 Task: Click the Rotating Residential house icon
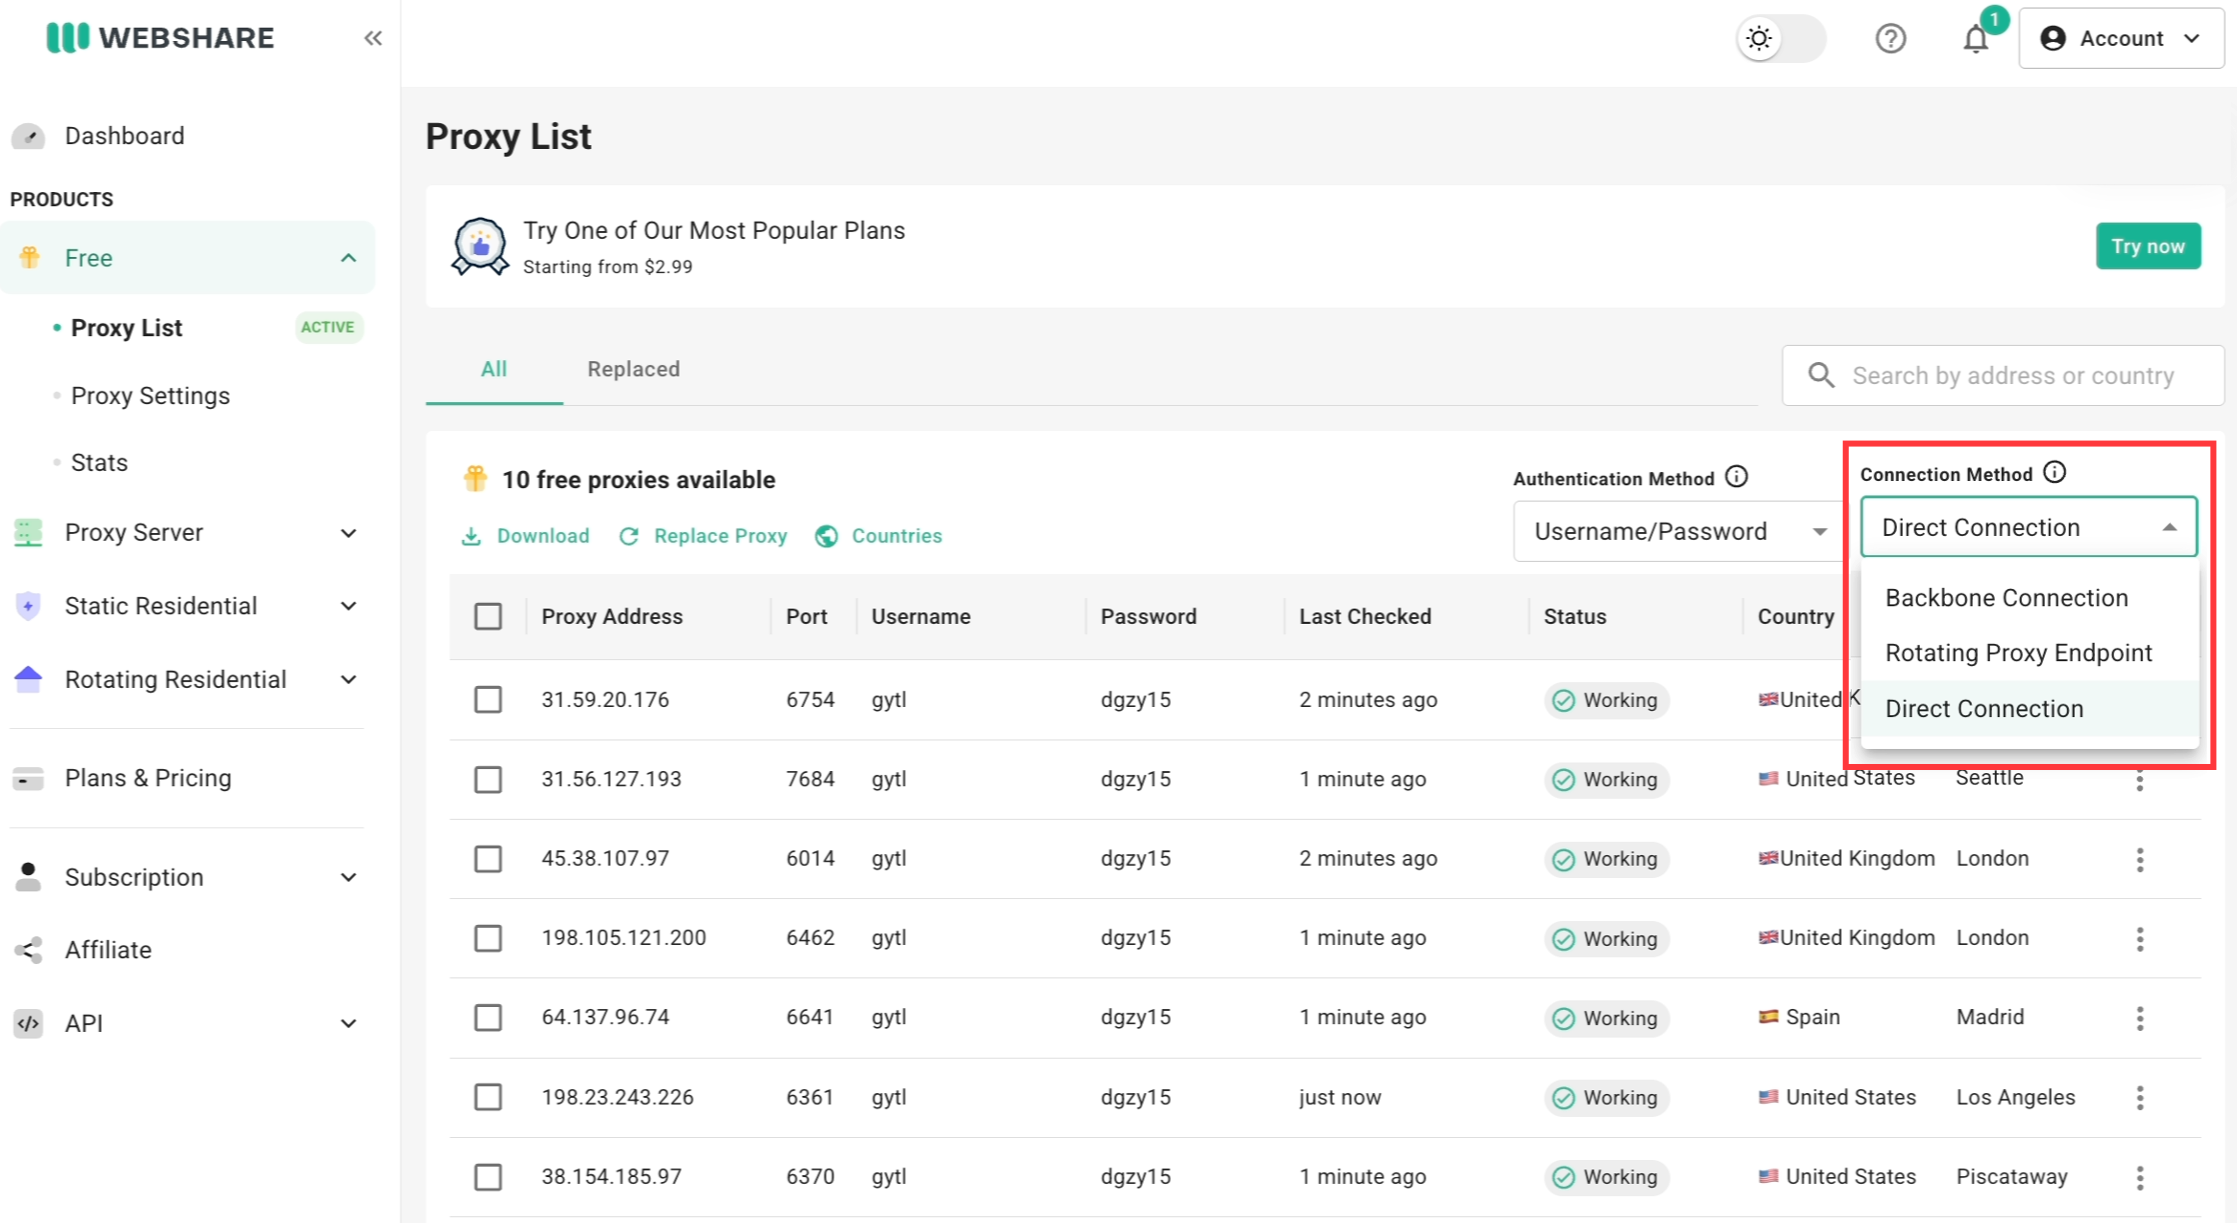28,680
